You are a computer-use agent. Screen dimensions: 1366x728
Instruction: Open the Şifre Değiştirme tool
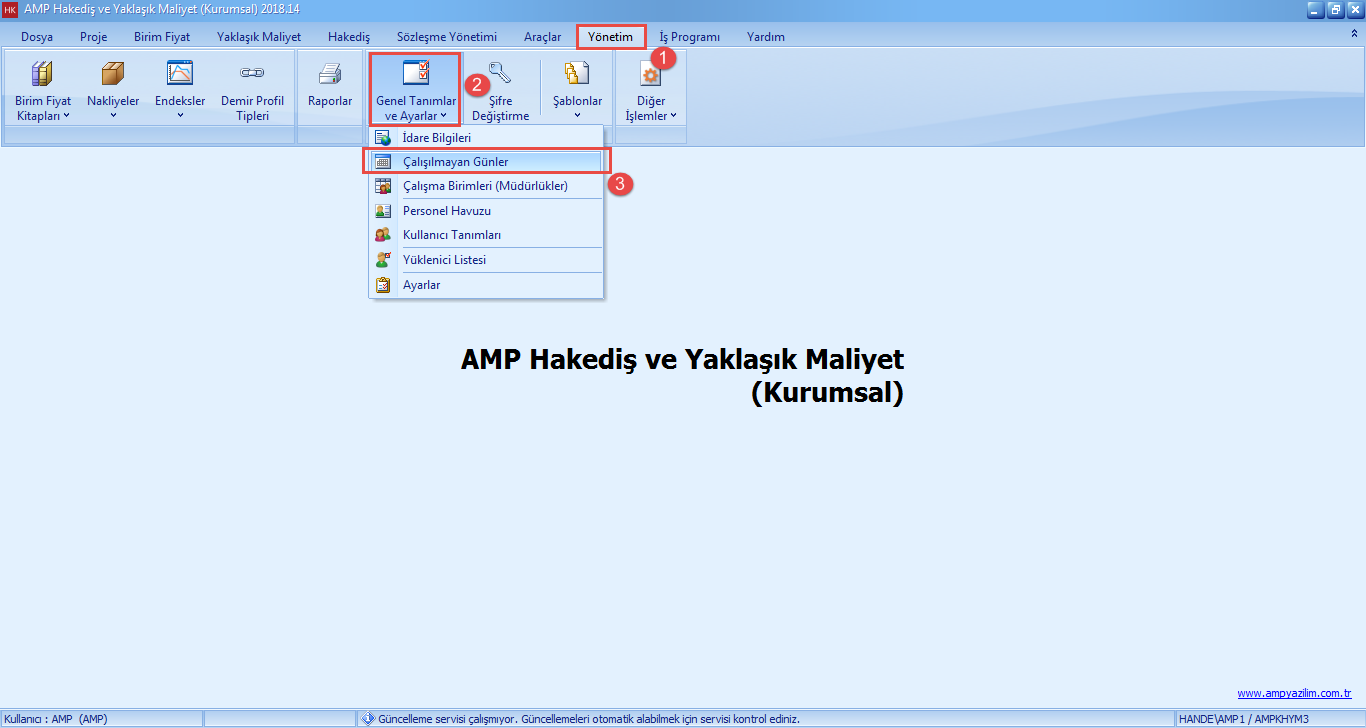pyautogui.click(x=500, y=90)
